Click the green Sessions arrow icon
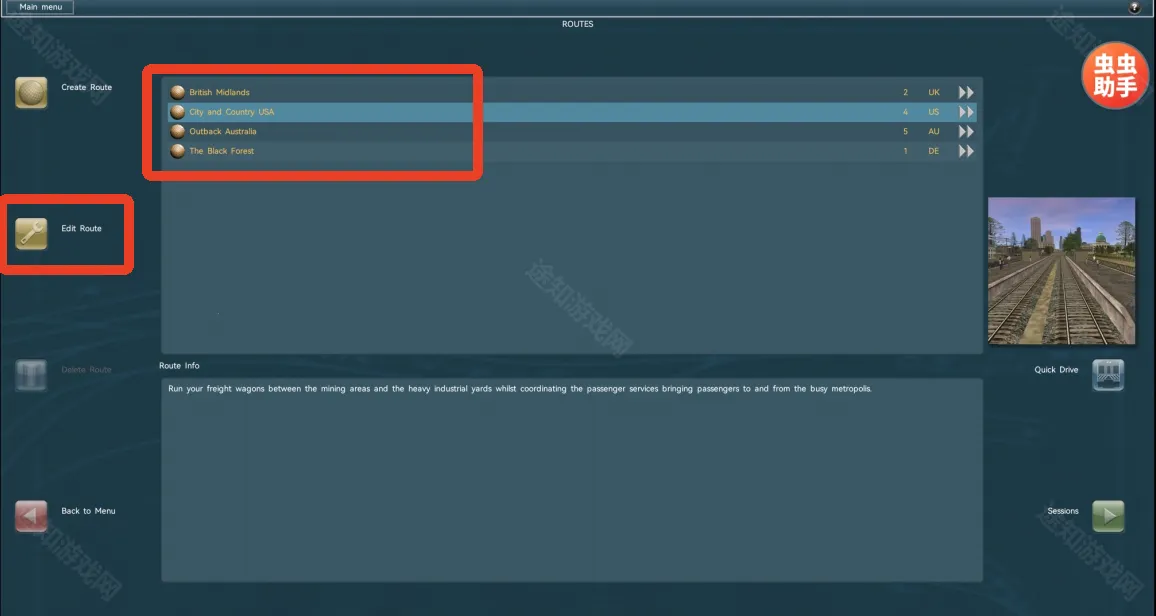 click(1108, 516)
